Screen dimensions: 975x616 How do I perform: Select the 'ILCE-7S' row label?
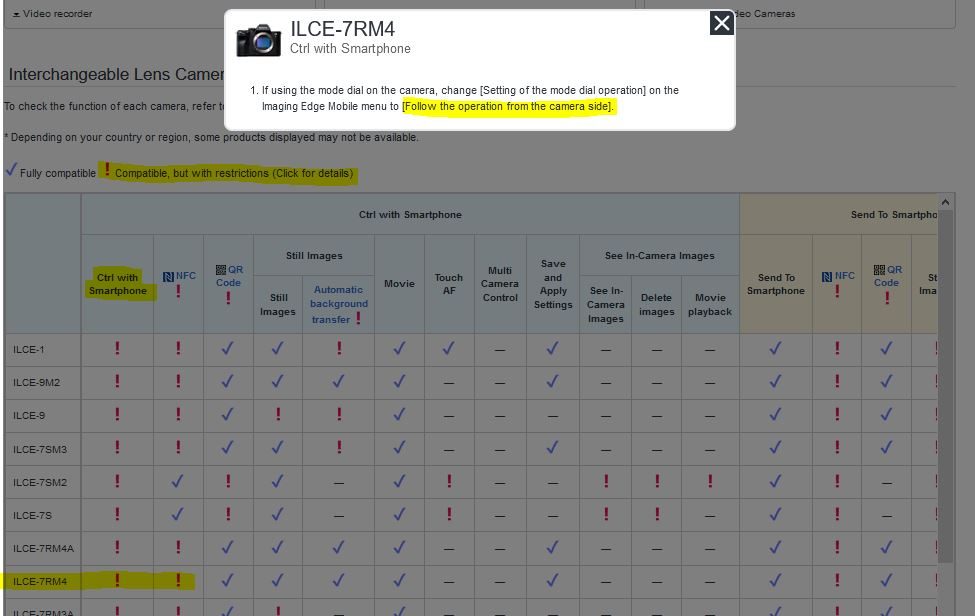tap(32, 515)
